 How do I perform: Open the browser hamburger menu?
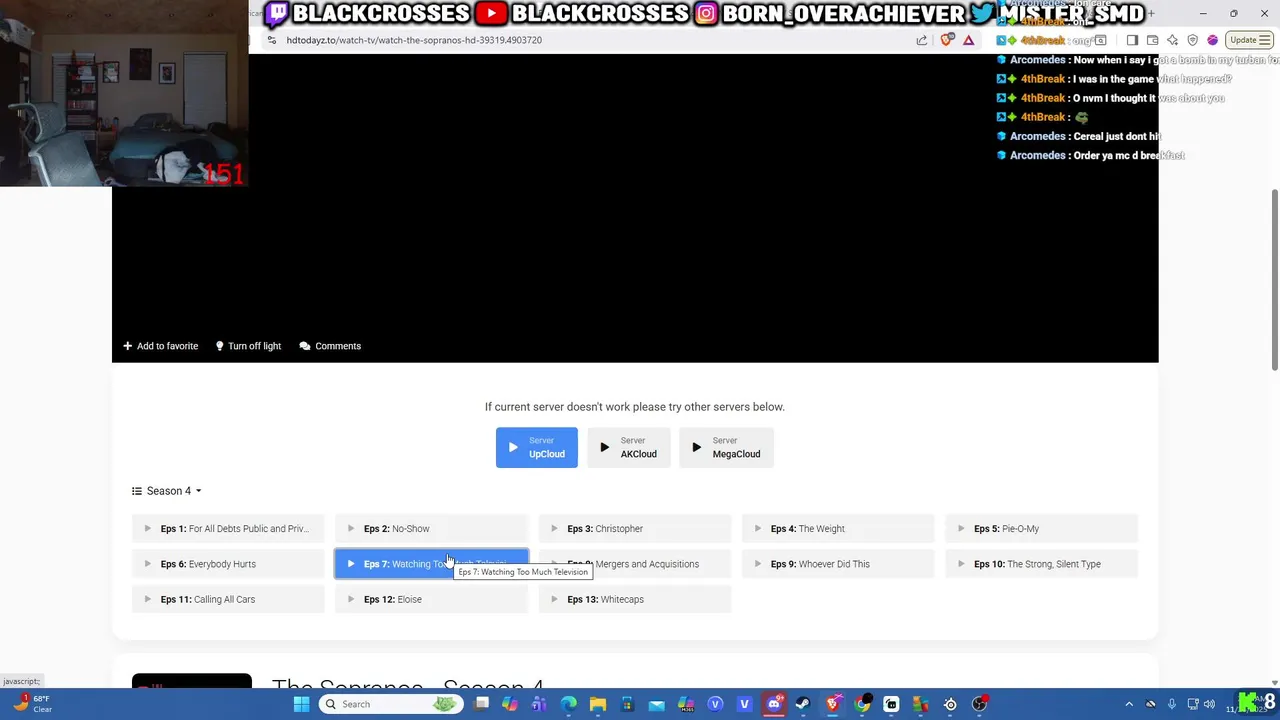[1264, 40]
